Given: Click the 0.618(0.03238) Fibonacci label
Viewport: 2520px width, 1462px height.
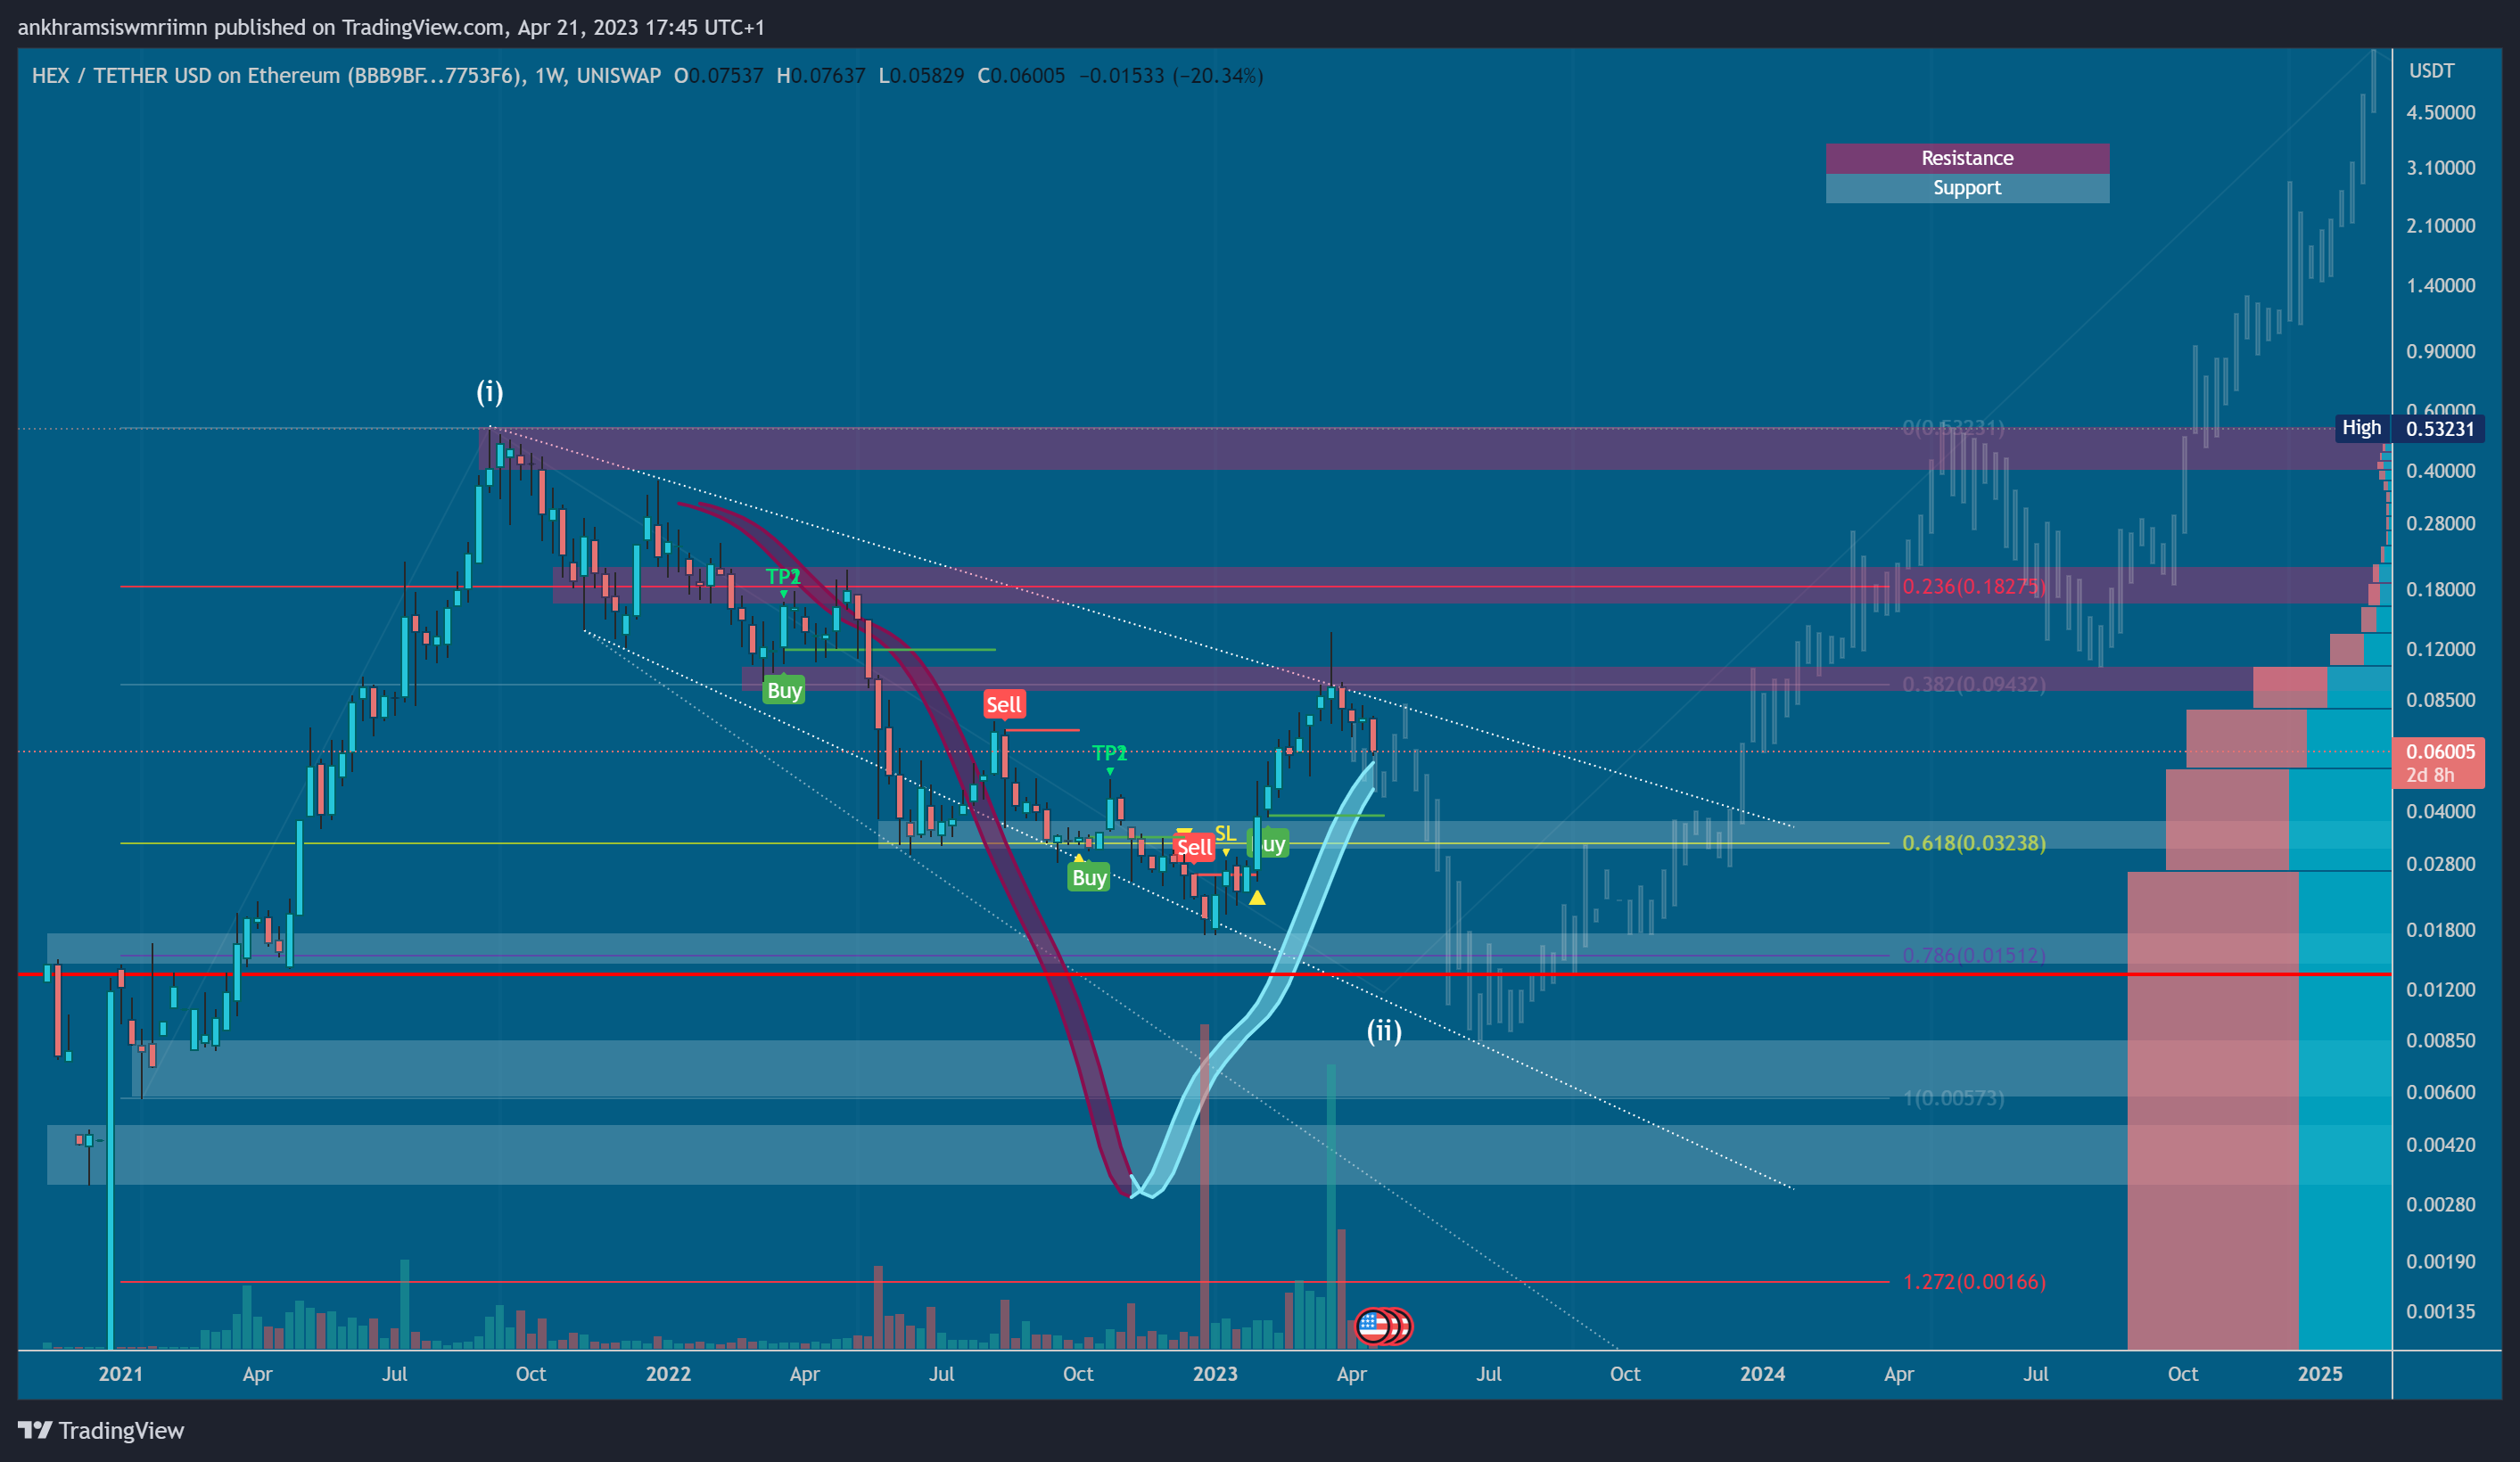Looking at the screenshot, I should pos(1973,843).
